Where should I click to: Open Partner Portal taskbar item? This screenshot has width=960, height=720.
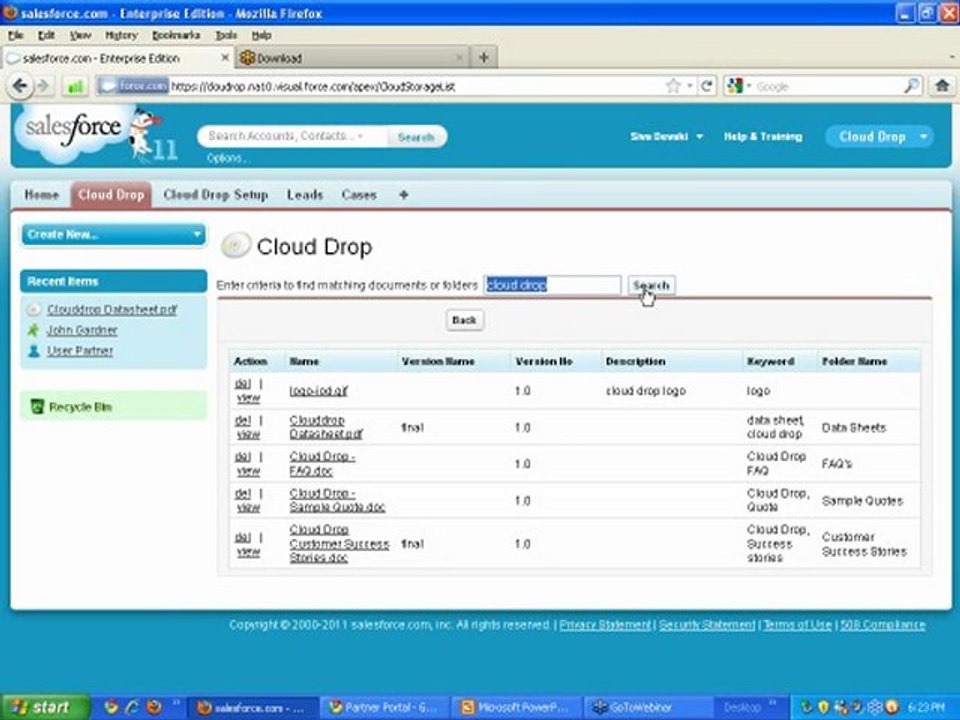[384, 708]
